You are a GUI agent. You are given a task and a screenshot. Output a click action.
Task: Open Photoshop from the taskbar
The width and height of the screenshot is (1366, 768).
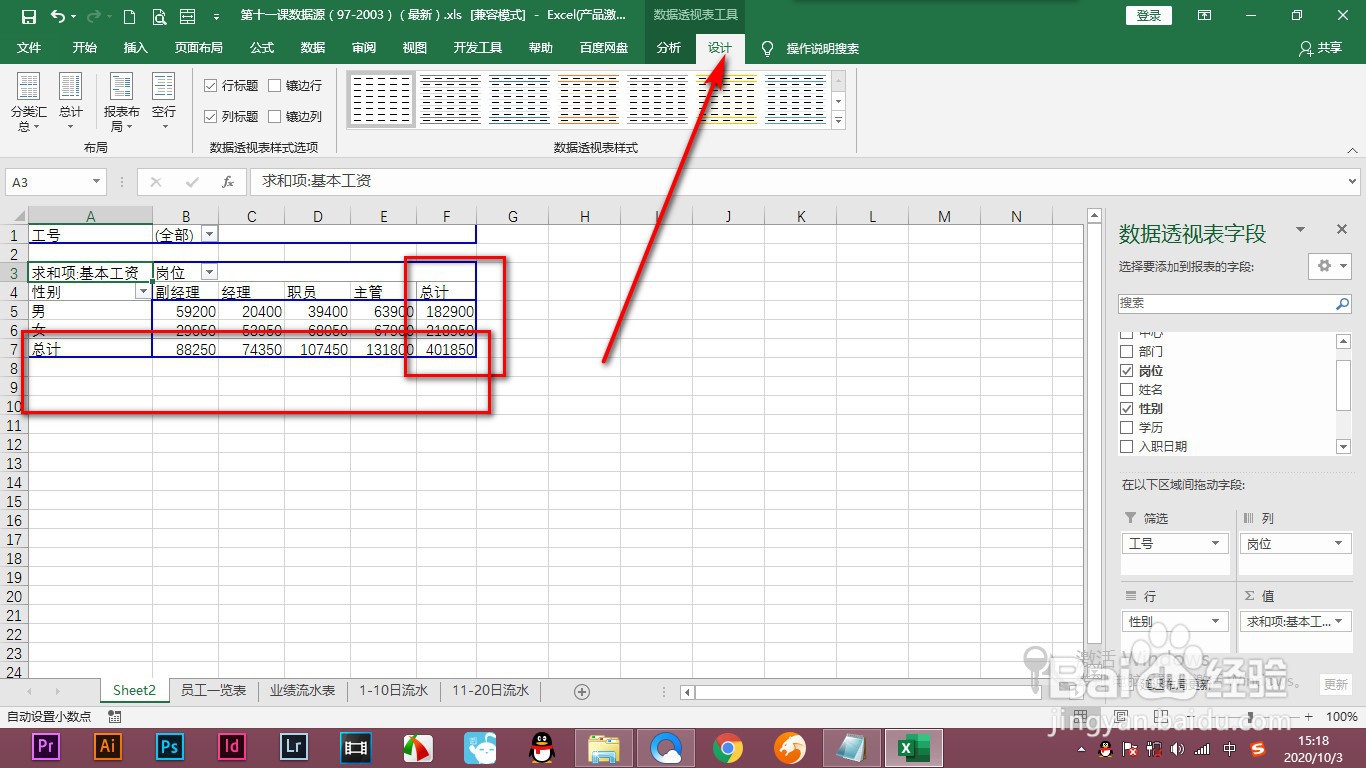[170, 747]
